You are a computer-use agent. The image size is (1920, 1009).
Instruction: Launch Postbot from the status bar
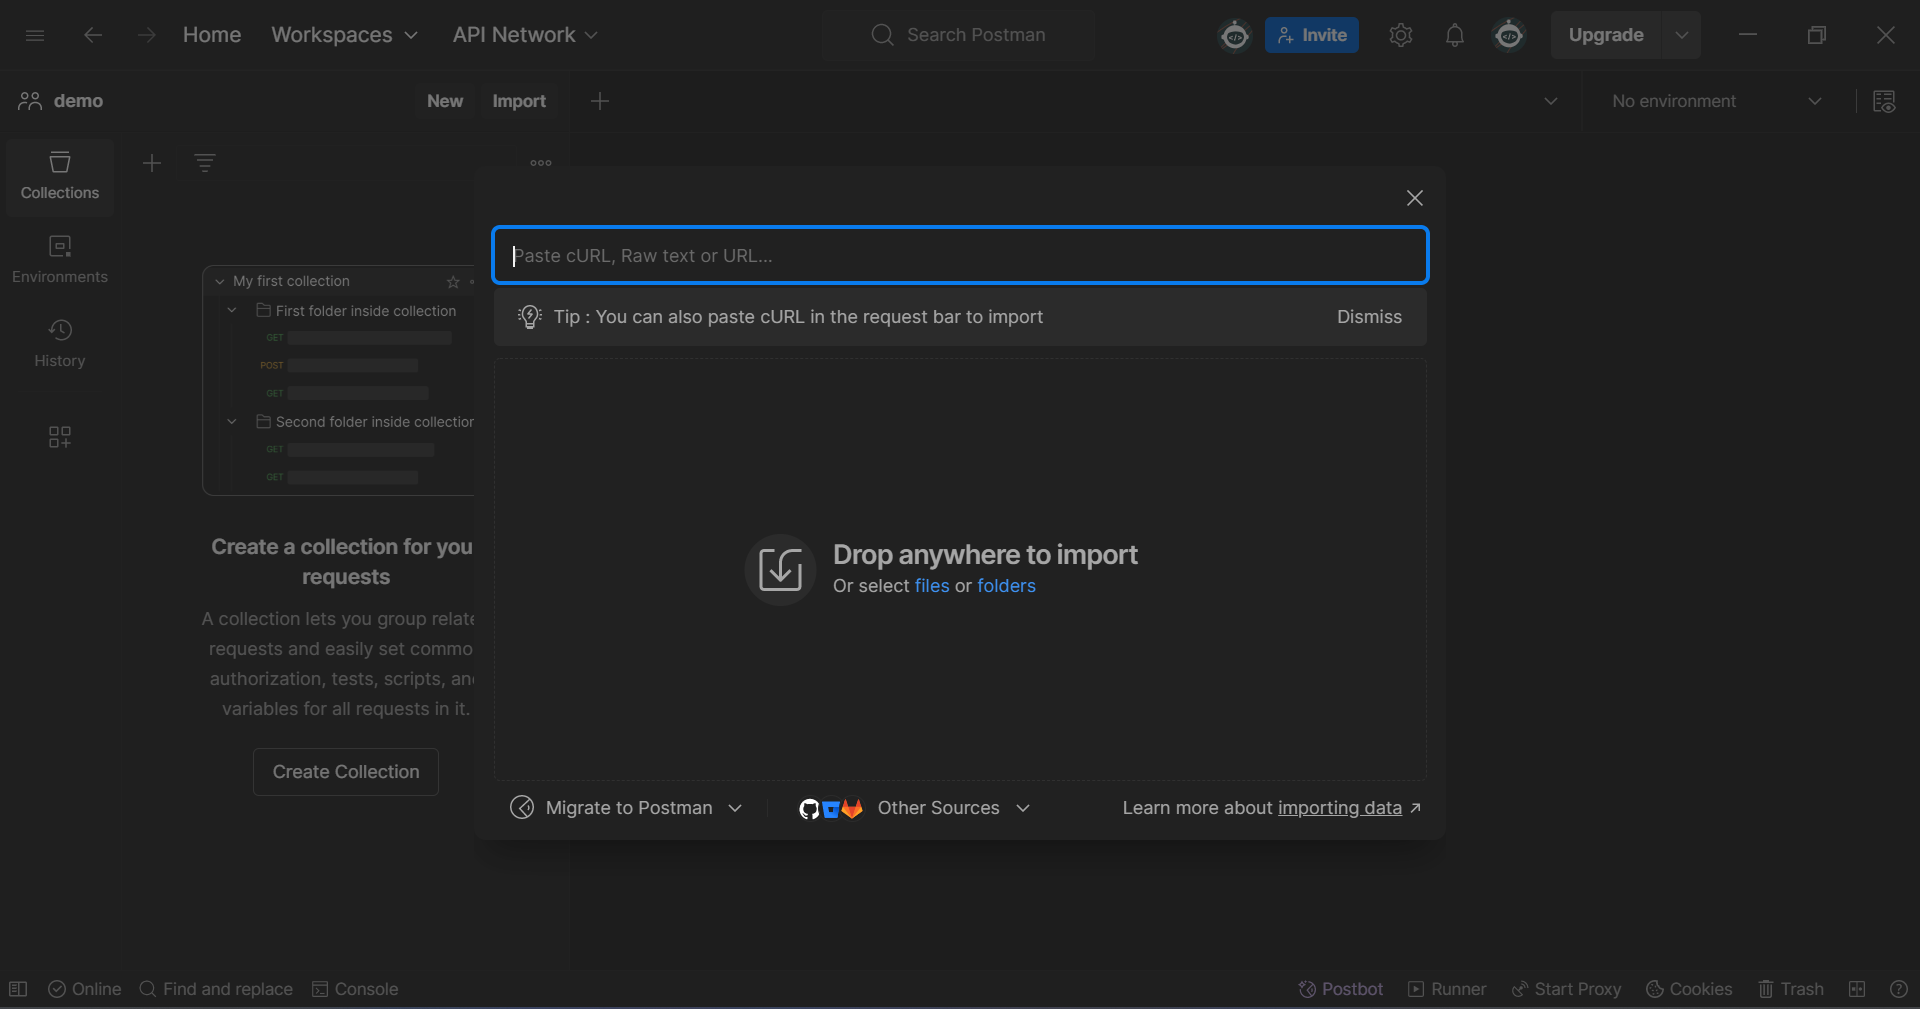point(1340,989)
